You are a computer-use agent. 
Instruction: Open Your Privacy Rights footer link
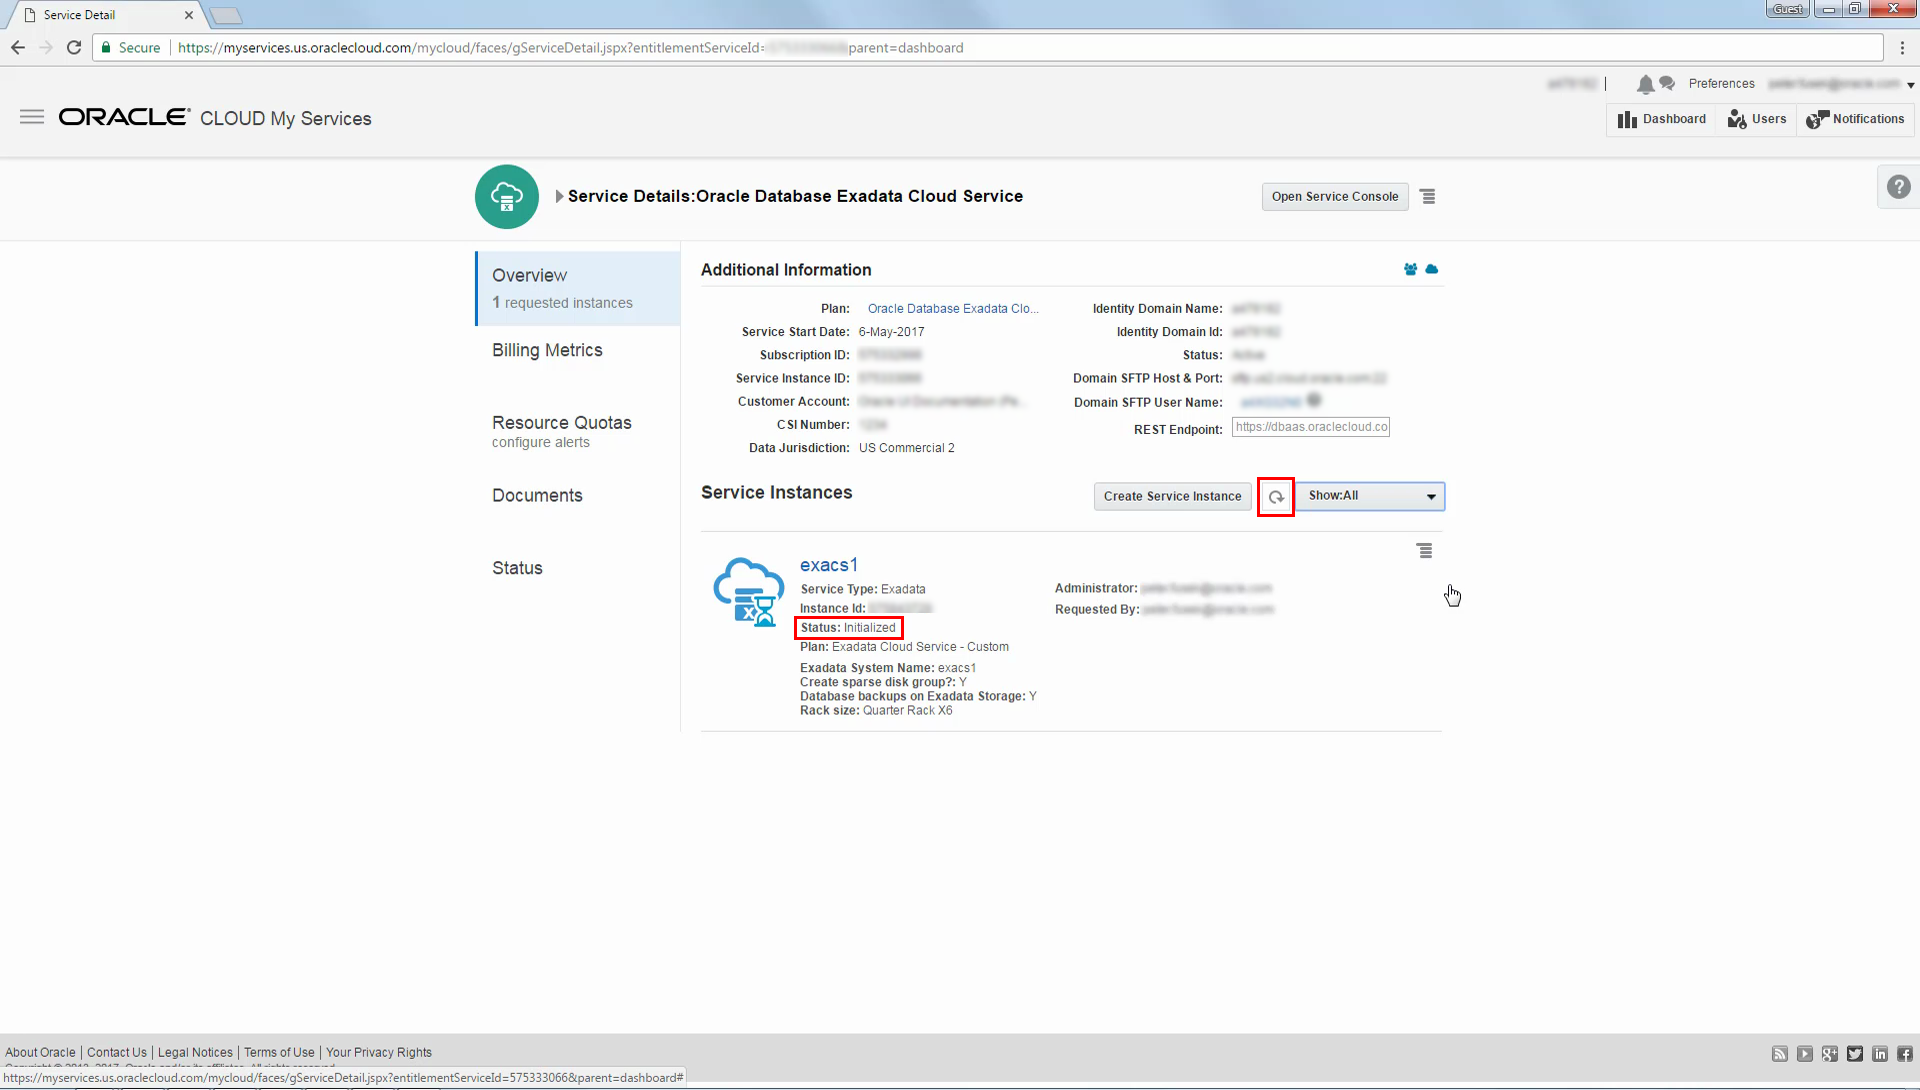[379, 1053]
